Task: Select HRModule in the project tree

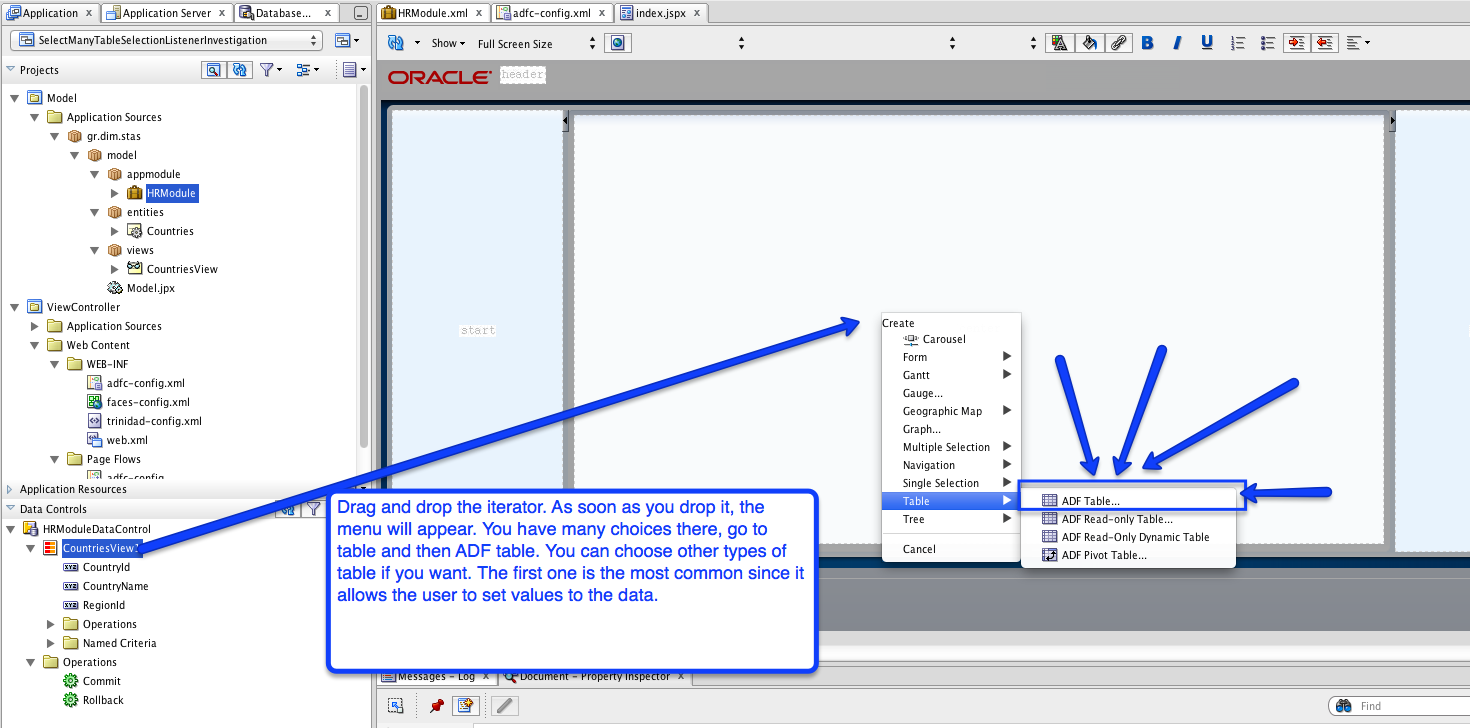Action: point(171,193)
